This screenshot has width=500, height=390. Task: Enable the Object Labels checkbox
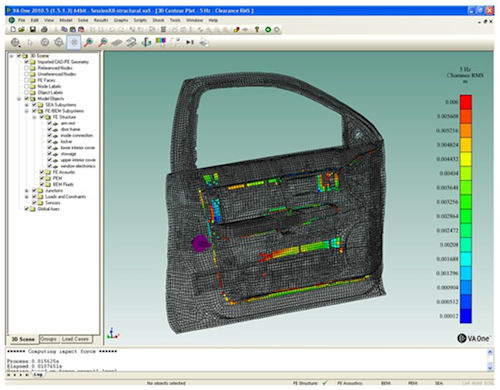pos(26,92)
